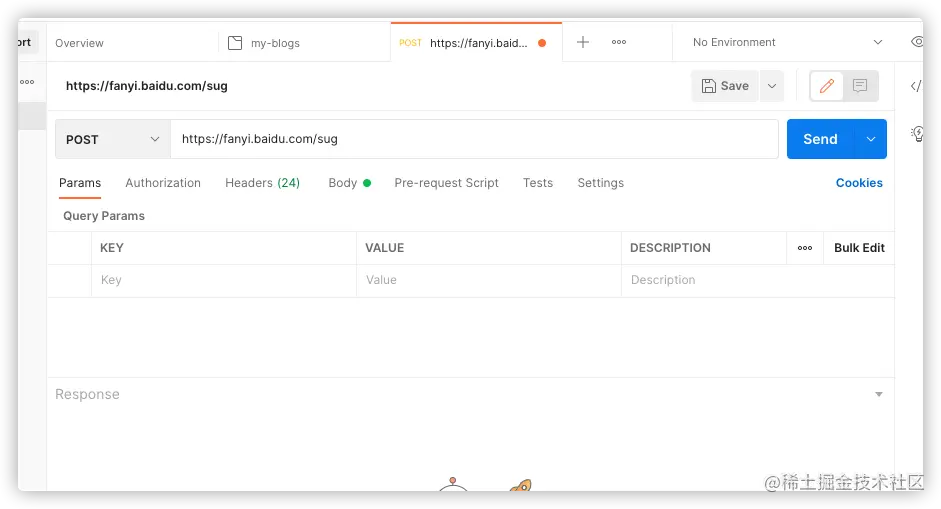Viewport: 941px width, 509px height.
Task: Click the blue Send button
Action: pos(820,139)
